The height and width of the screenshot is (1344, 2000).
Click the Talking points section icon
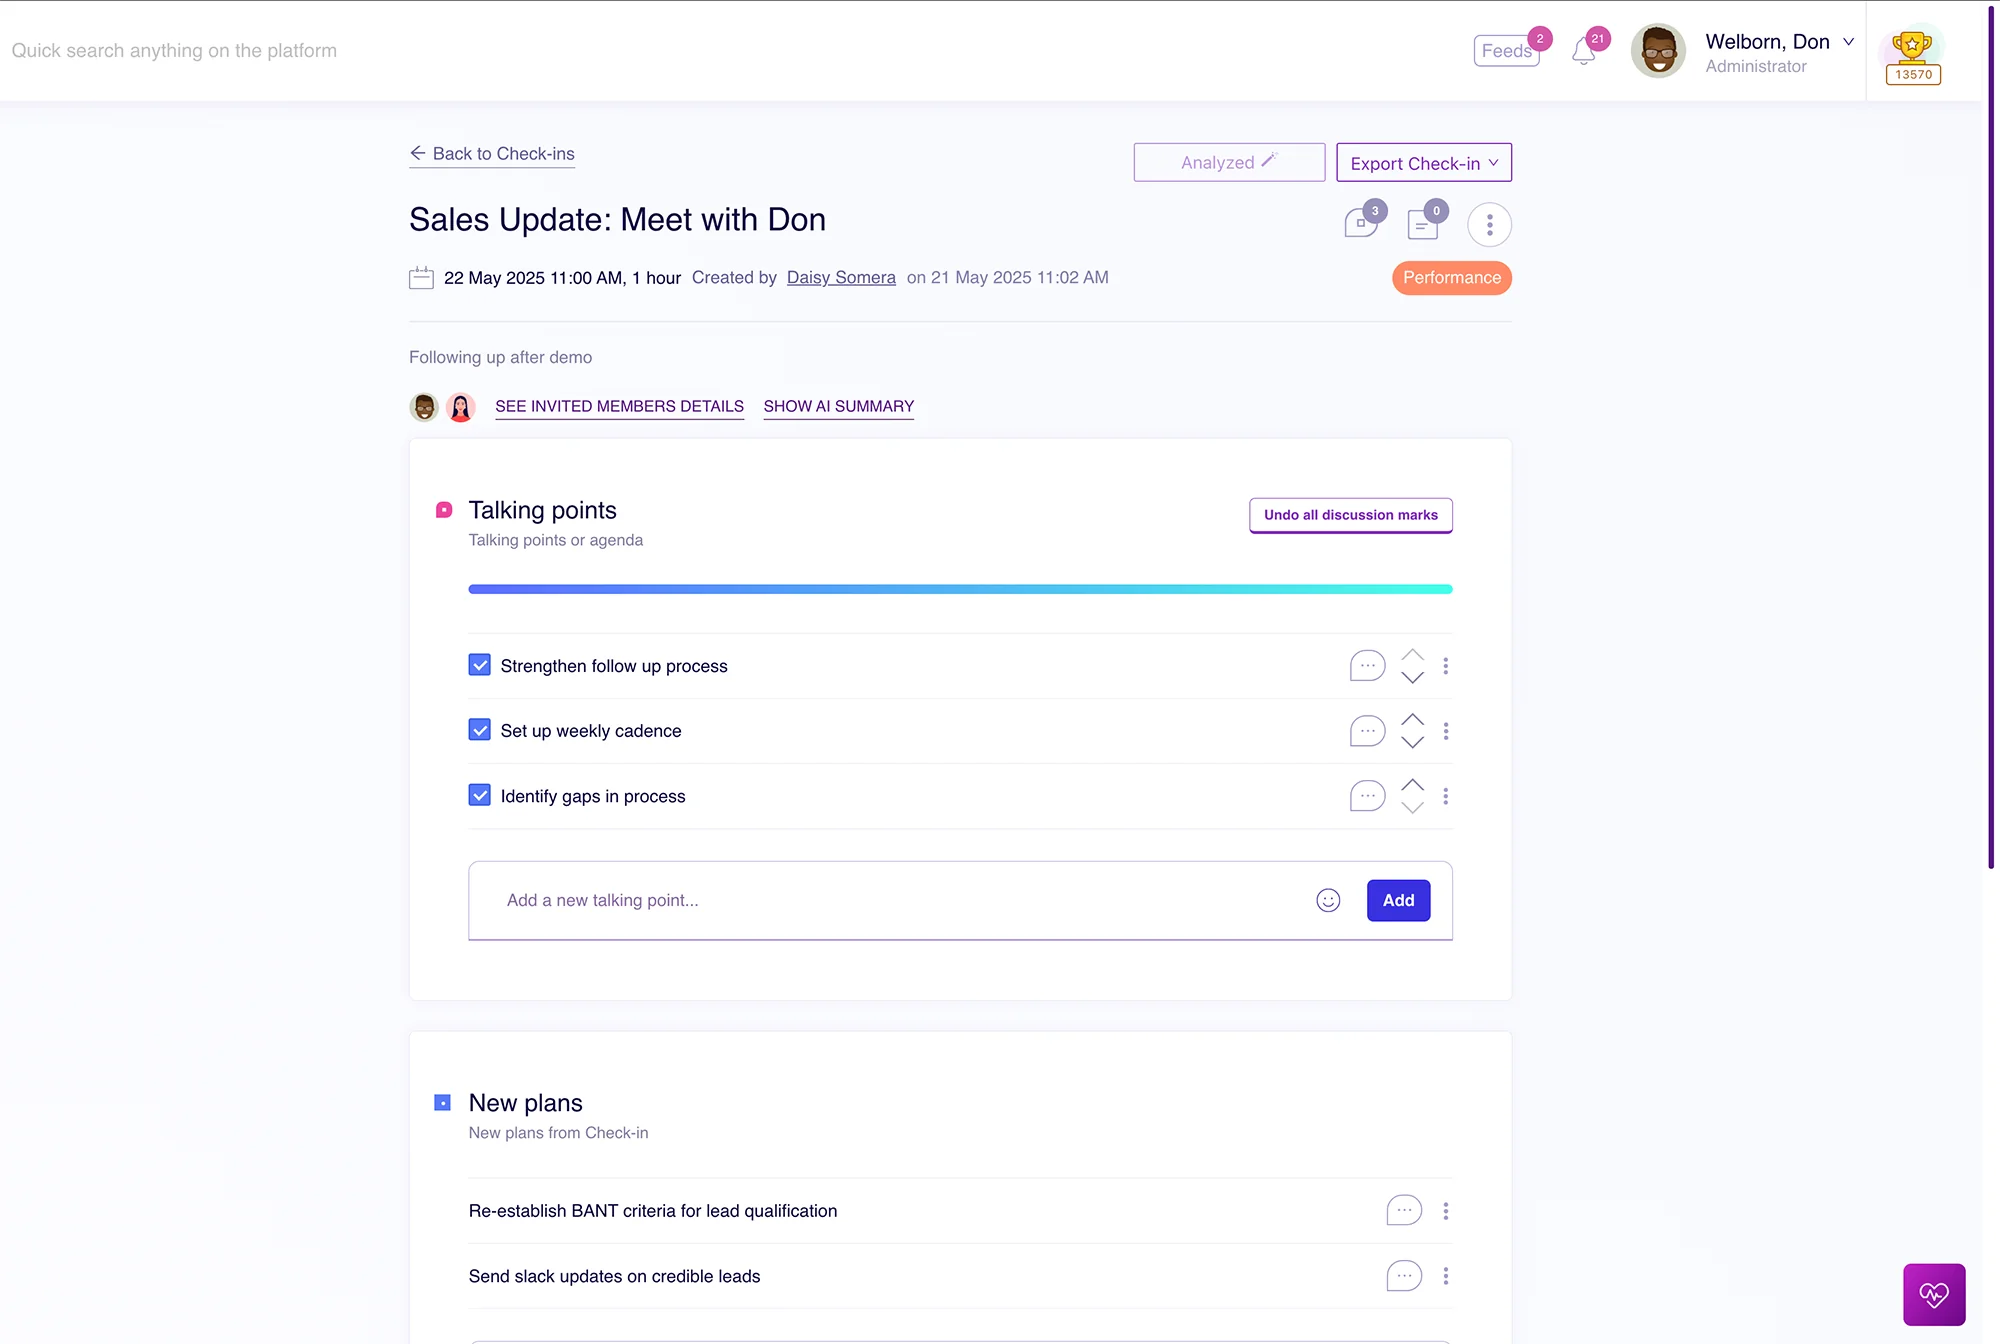(x=444, y=510)
